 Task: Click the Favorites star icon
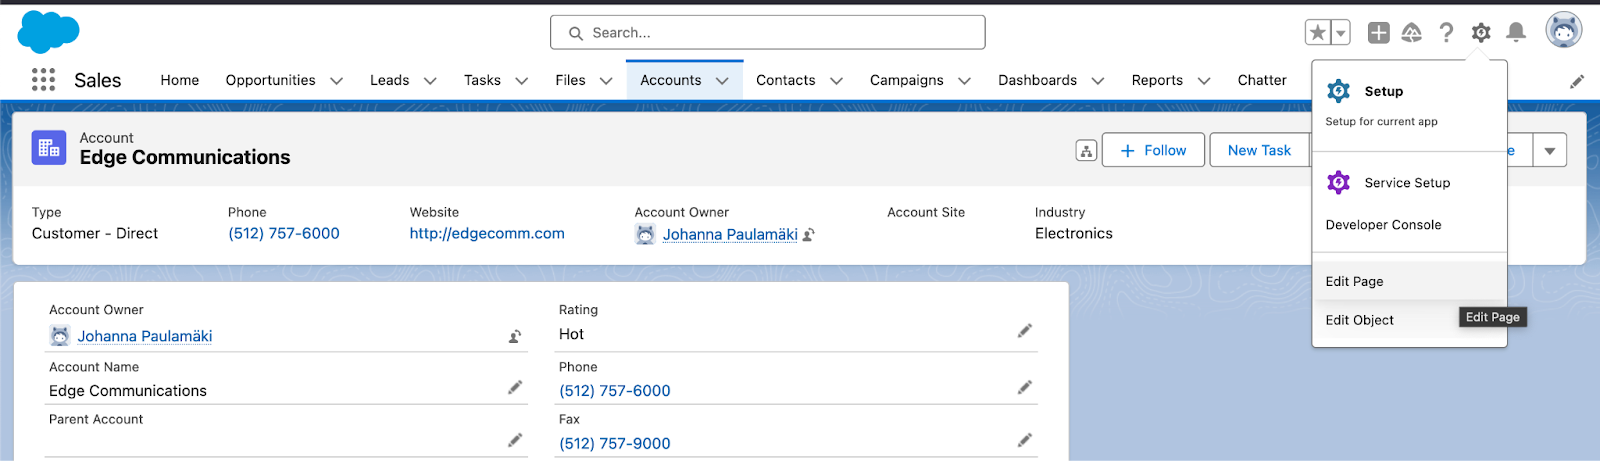(1318, 33)
